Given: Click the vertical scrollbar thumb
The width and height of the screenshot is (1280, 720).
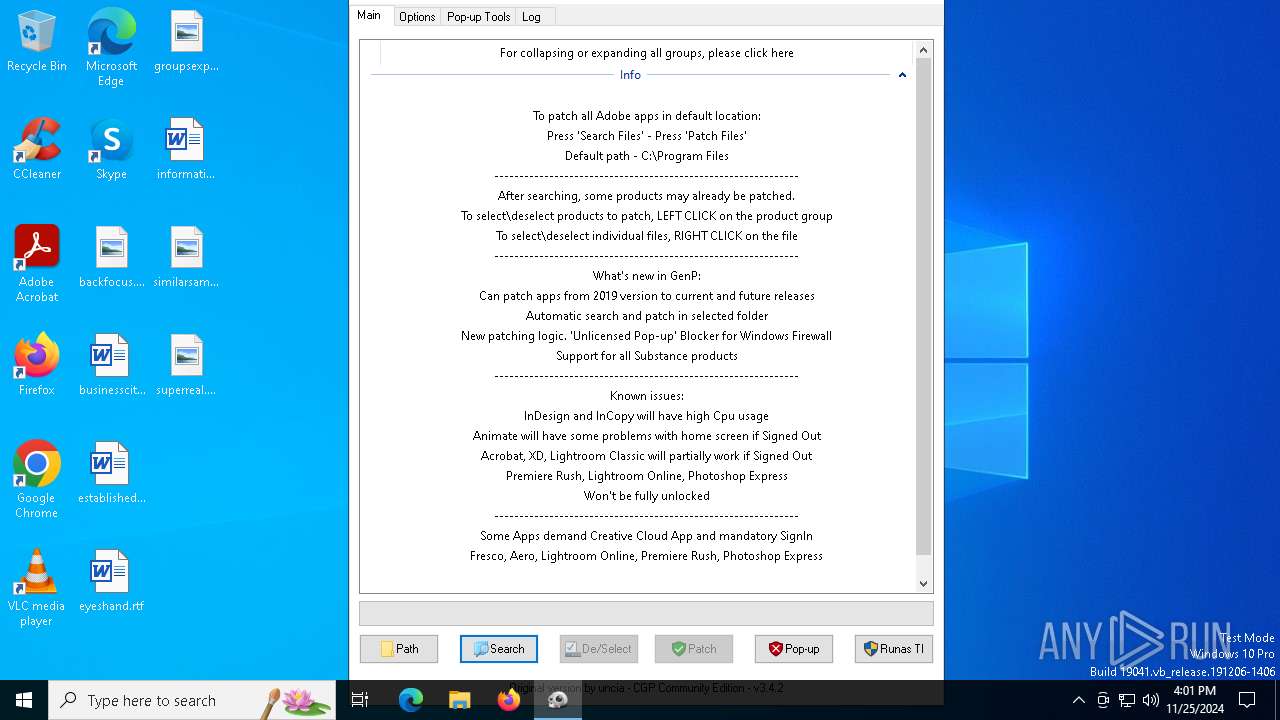Looking at the screenshot, I should tap(923, 307).
